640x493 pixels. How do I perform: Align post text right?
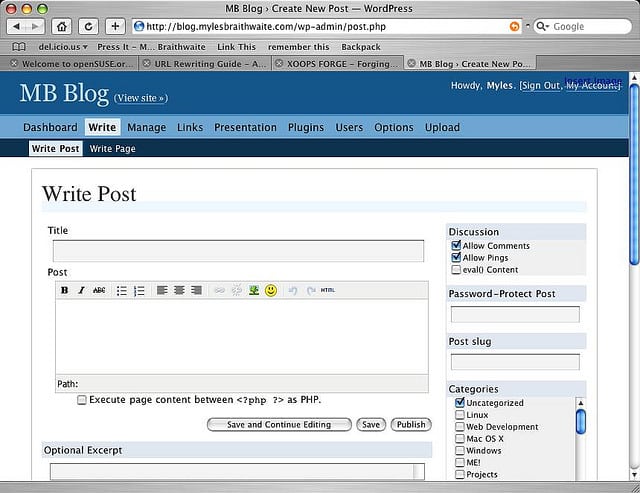[x=196, y=290]
